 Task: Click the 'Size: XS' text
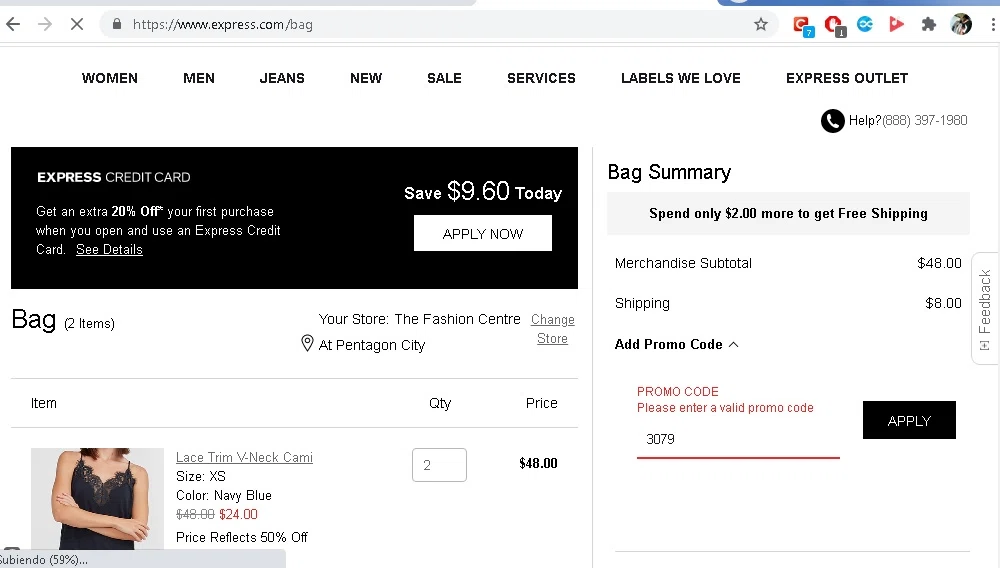click(201, 476)
